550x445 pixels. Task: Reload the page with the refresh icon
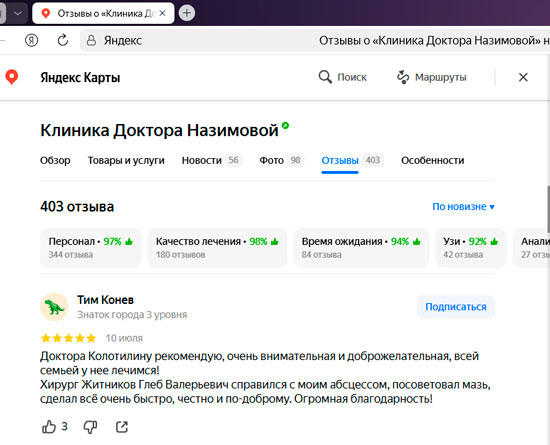tap(62, 40)
